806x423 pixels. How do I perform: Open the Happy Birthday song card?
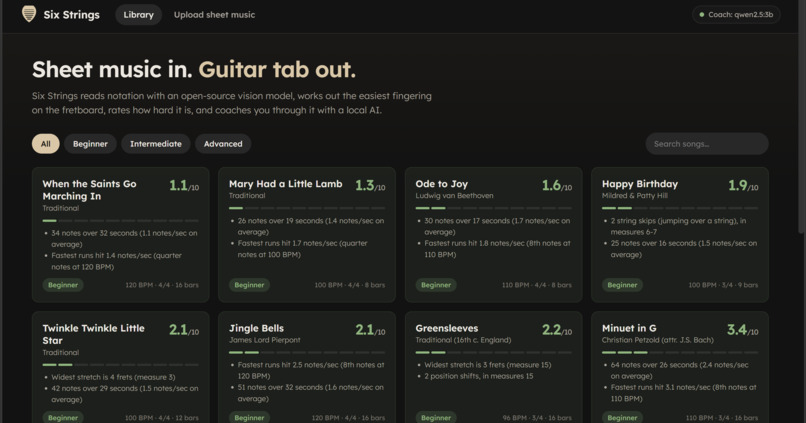tap(680, 234)
